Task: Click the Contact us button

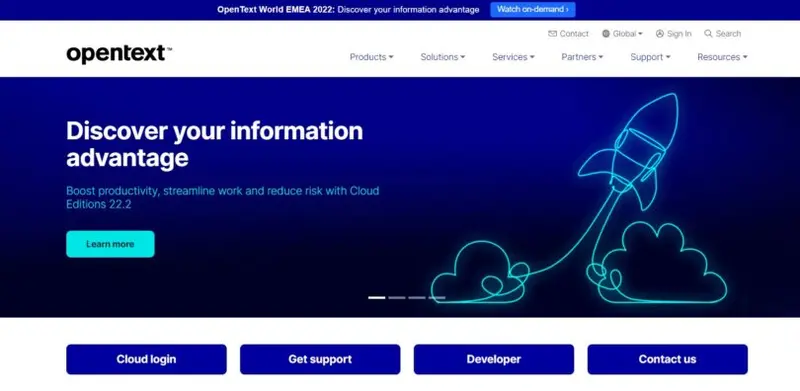Action: (x=667, y=359)
